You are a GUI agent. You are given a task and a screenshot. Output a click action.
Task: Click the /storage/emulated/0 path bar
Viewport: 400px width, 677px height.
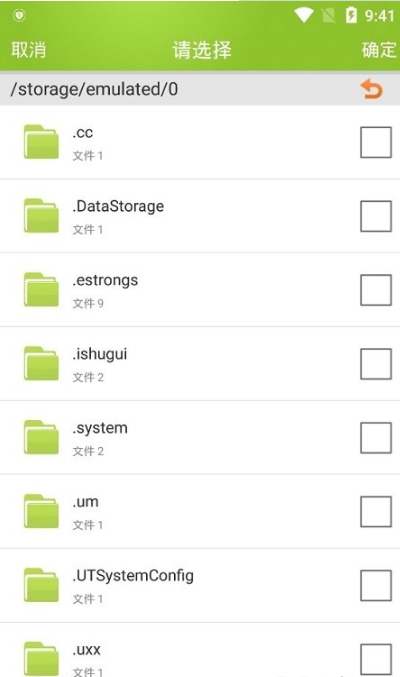200,89
